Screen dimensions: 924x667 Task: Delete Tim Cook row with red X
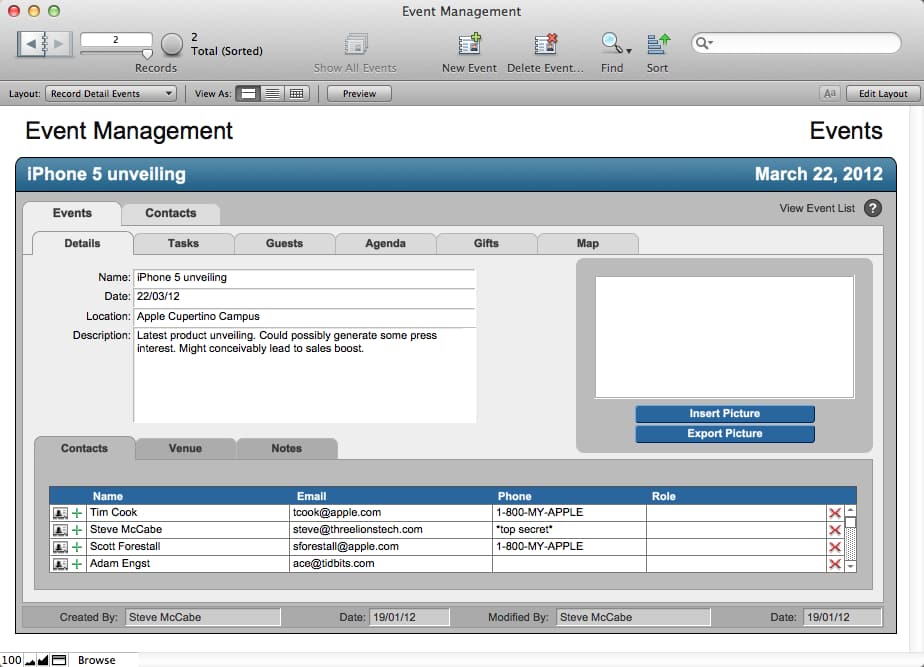pyautogui.click(x=834, y=513)
